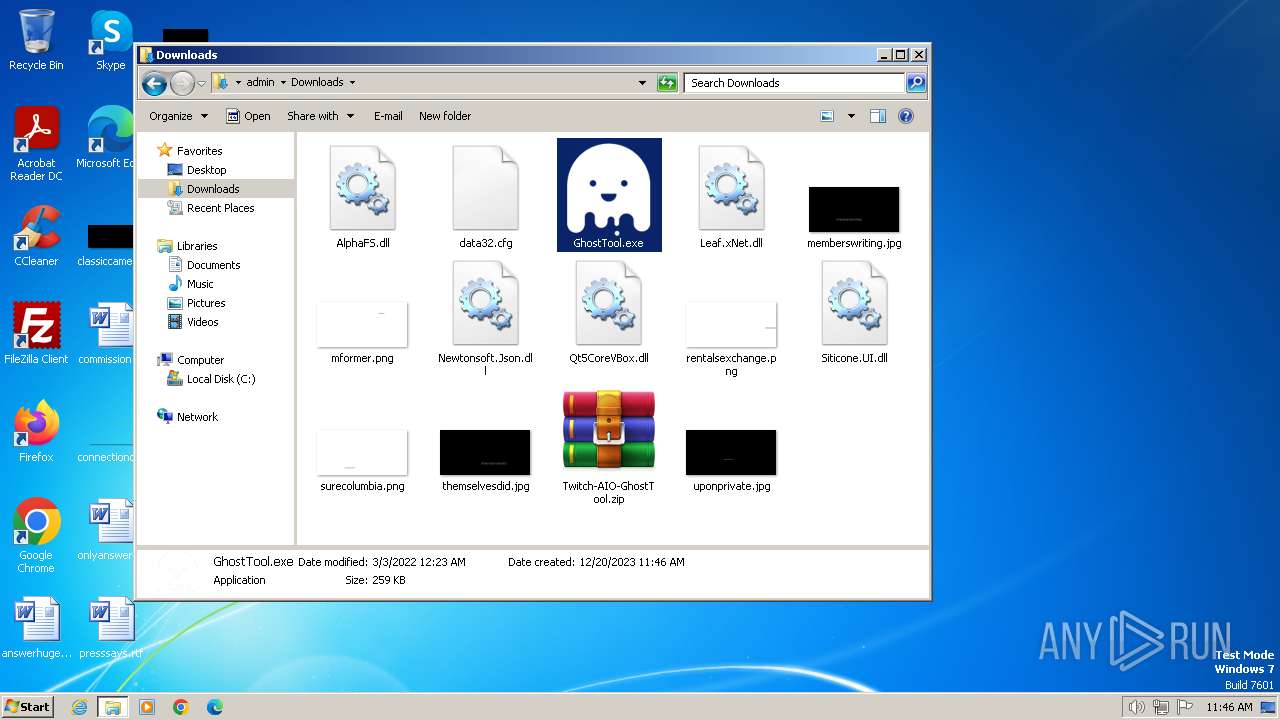Select the Twitch-AIO-GhostTool.zip archive icon
This screenshot has width=1280, height=720.
click(609, 430)
